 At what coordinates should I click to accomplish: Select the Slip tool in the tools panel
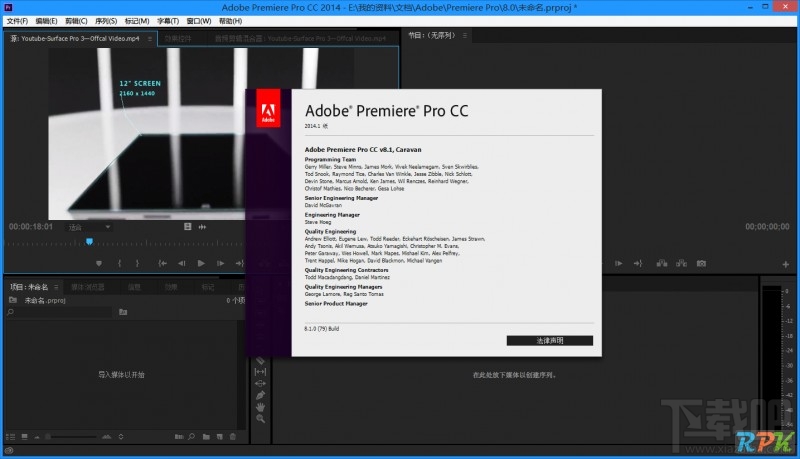260,372
